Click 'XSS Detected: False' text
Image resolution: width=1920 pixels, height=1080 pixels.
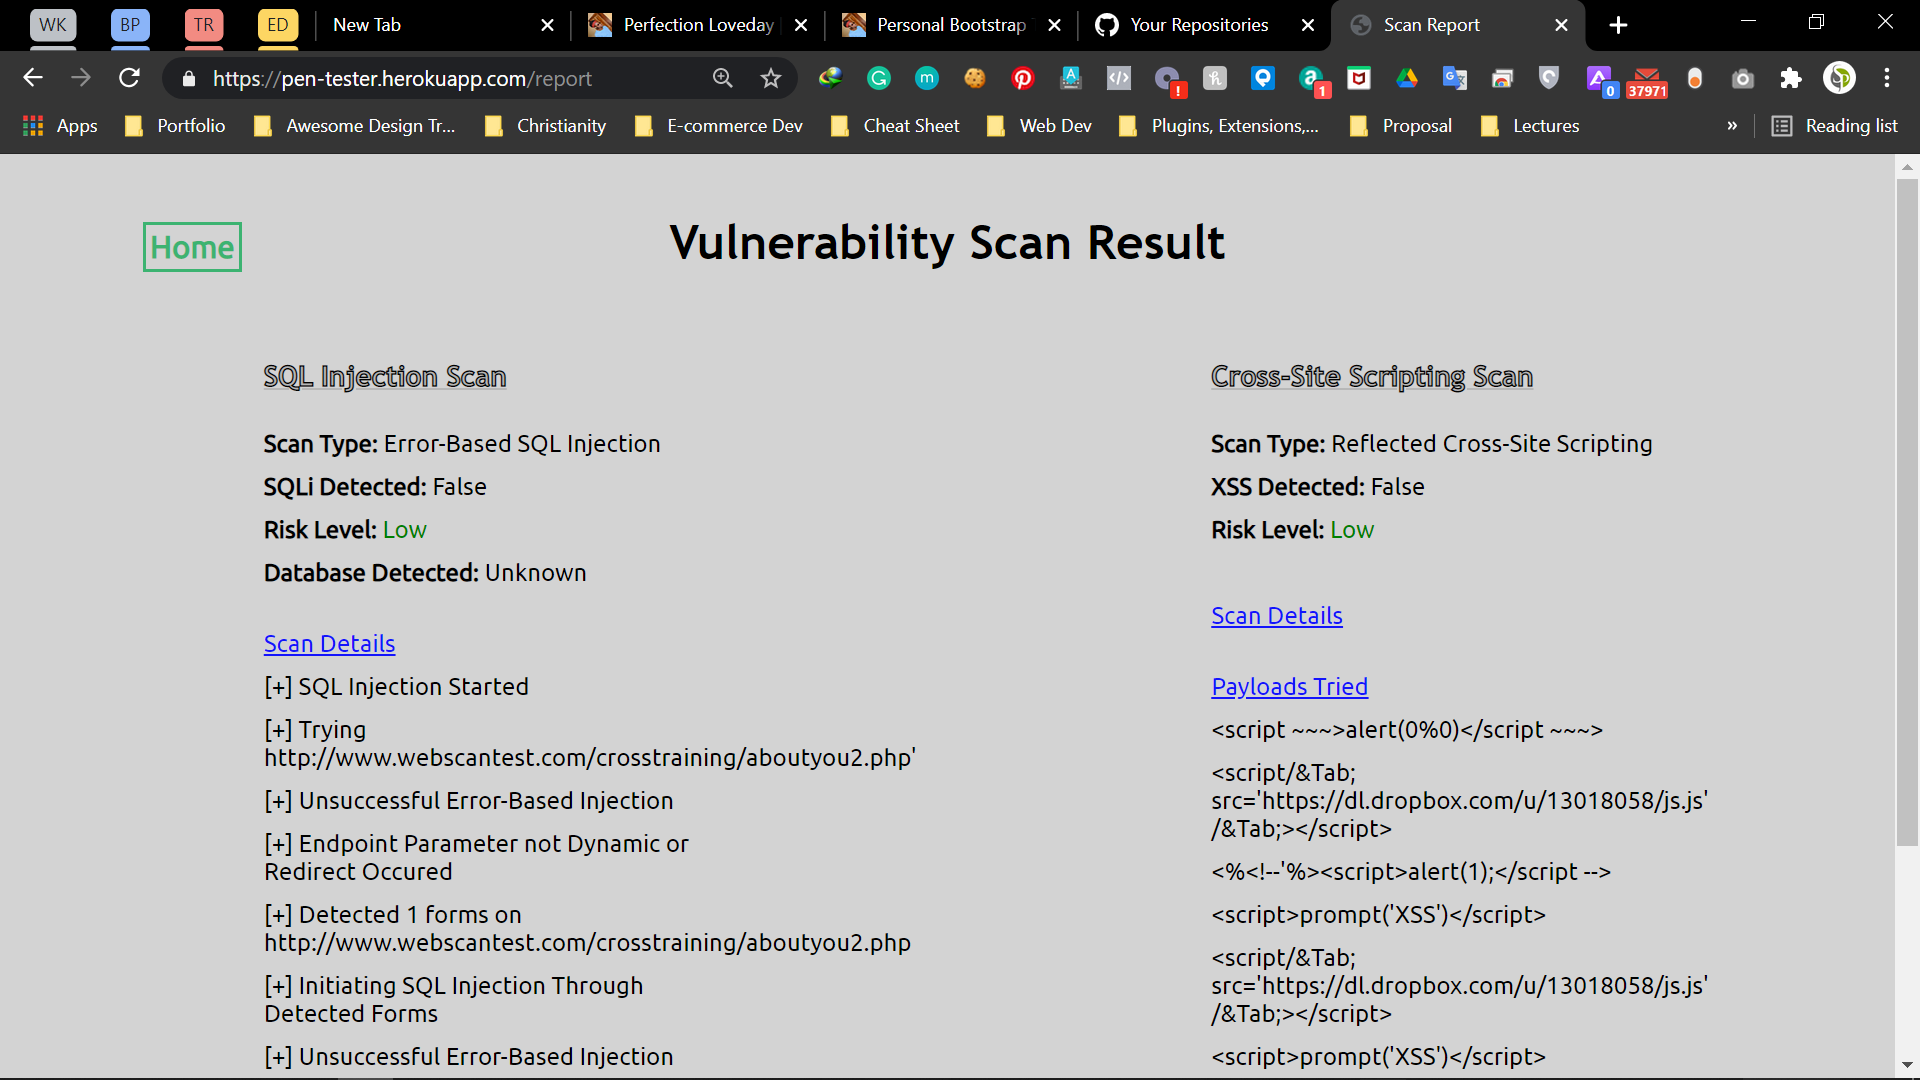tap(1317, 487)
